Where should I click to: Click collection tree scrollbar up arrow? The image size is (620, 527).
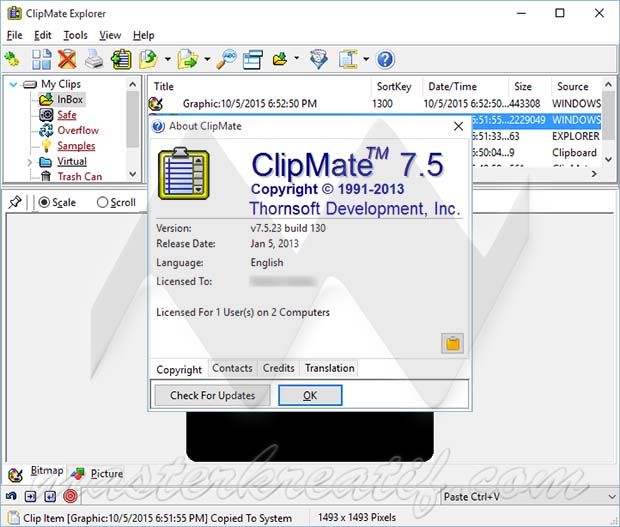pyautogui.click(x=133, y=84)
